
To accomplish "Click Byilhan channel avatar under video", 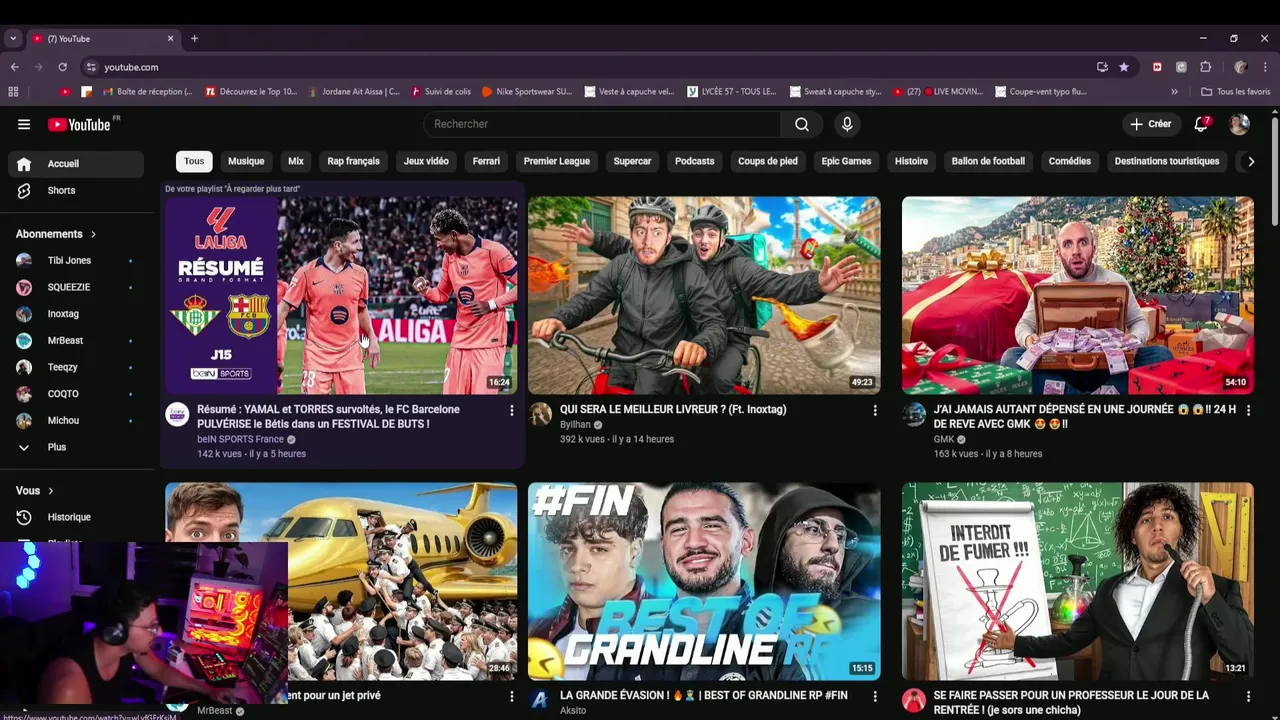I will 540,415.
